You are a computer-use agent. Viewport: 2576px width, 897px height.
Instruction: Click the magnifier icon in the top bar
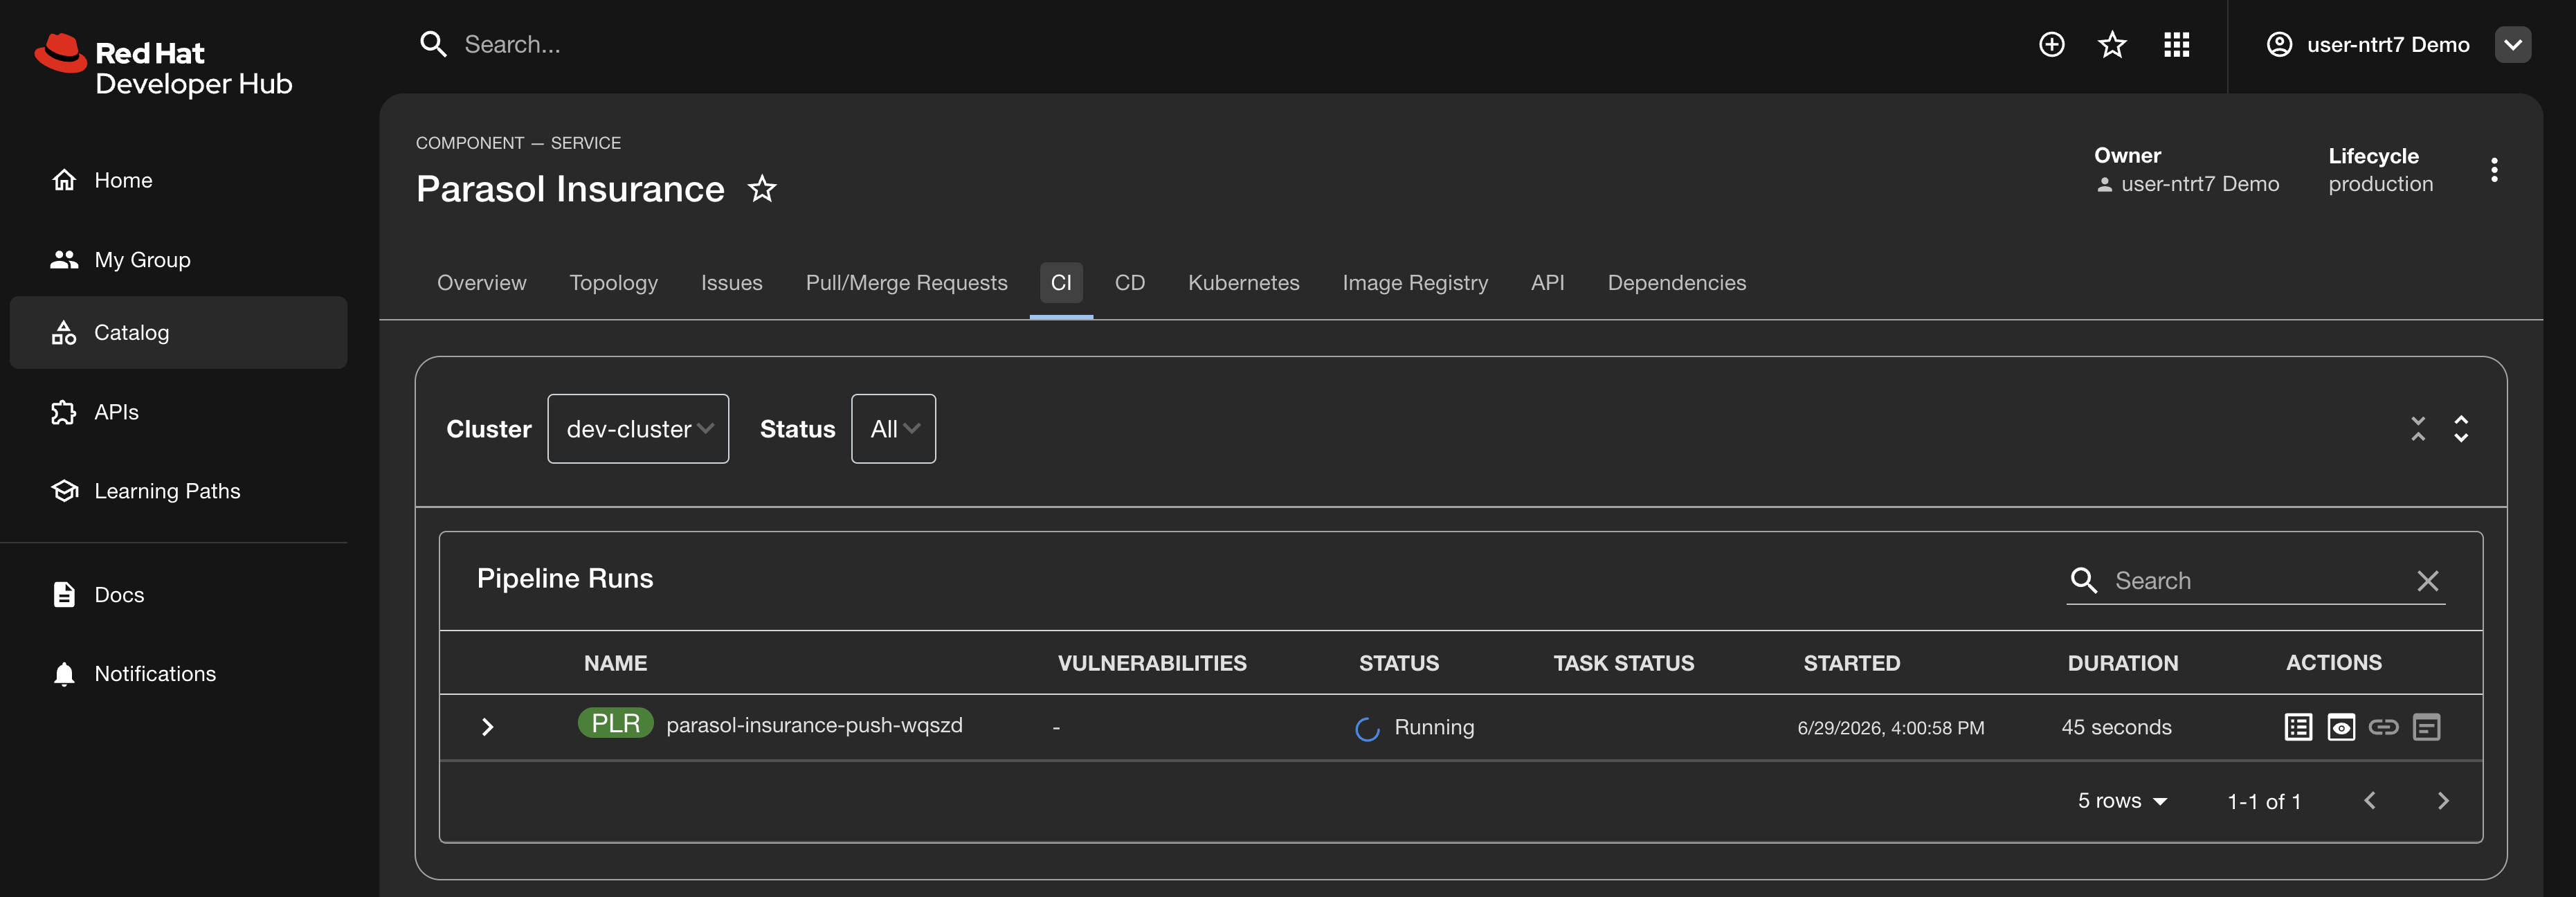pyautogui.click(x=433, y=44)
